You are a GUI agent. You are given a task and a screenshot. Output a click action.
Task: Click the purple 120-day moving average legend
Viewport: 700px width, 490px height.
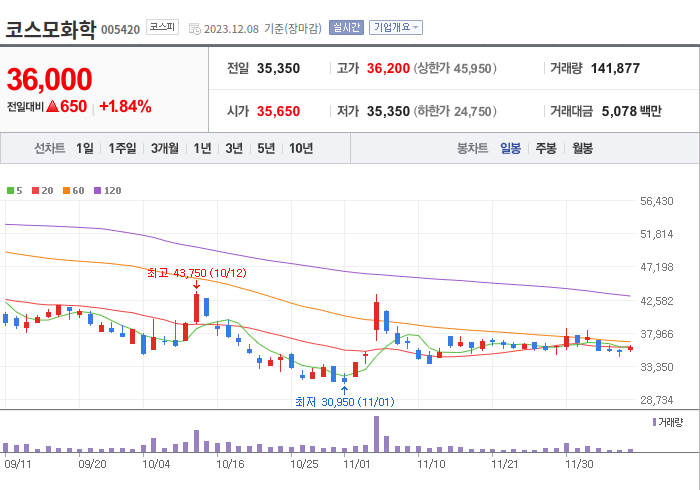(x=108, y=191)
